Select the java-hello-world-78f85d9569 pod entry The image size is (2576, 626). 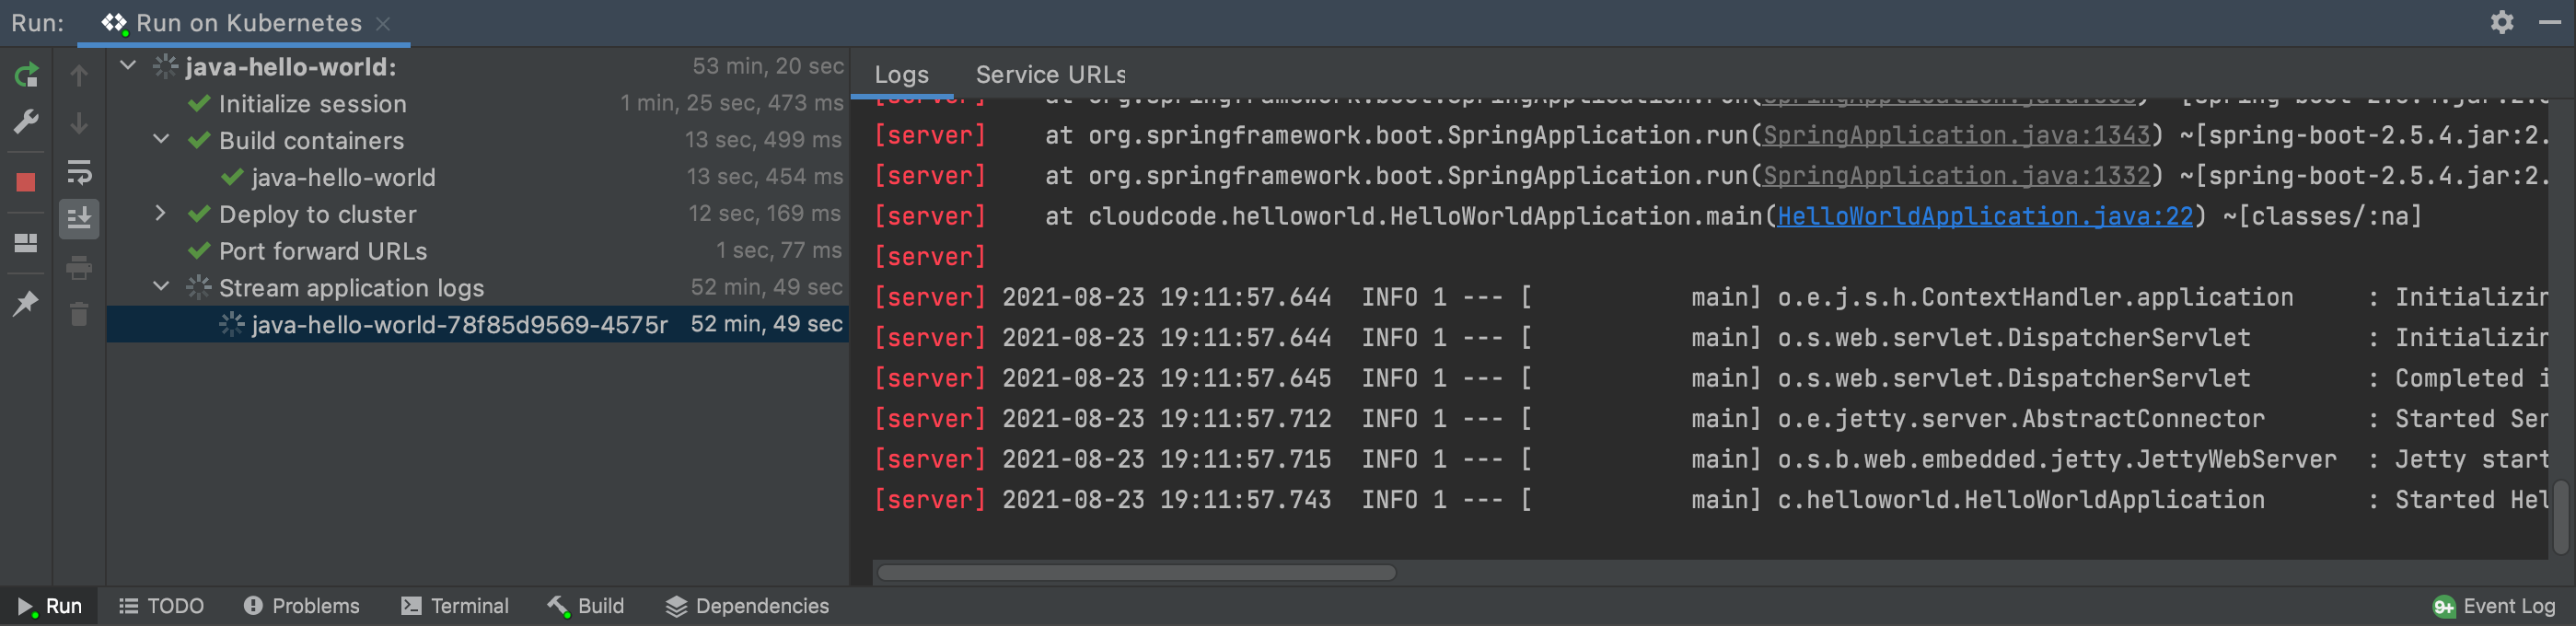(x=460, y=323)
